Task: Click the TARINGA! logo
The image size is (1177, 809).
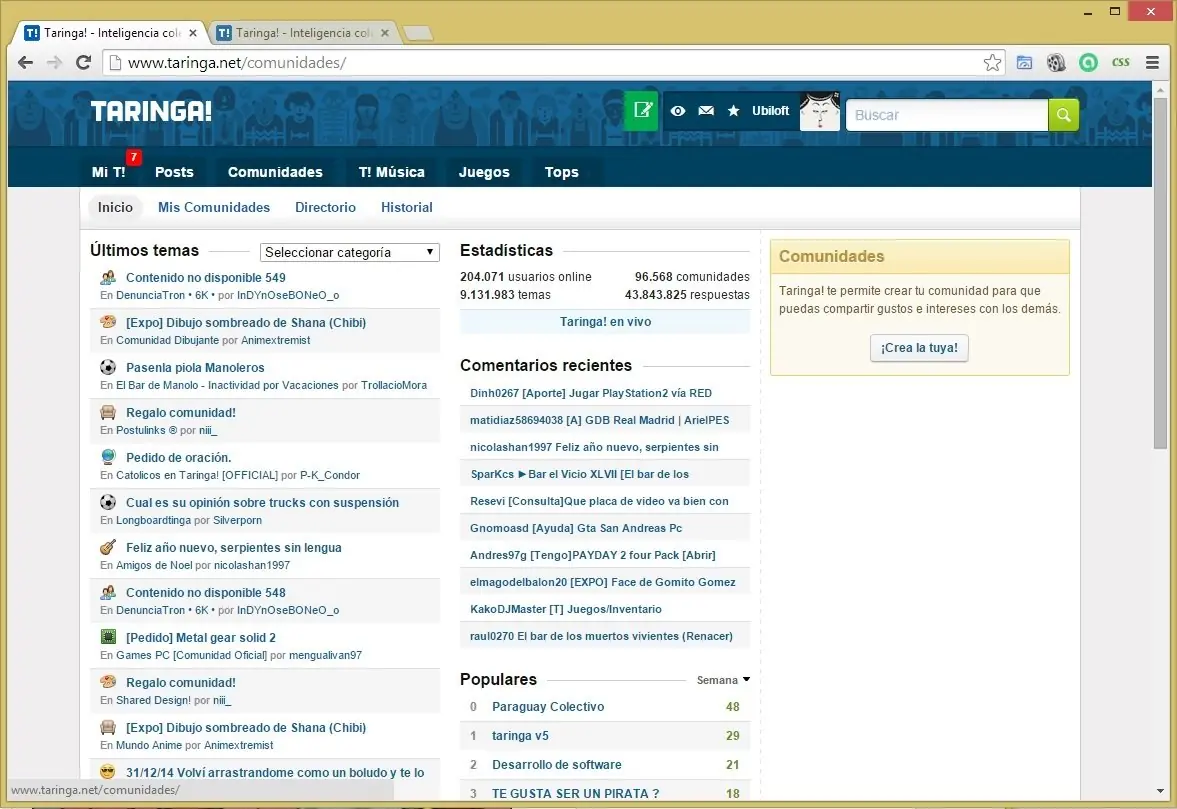Action: (x=151, y=111)
